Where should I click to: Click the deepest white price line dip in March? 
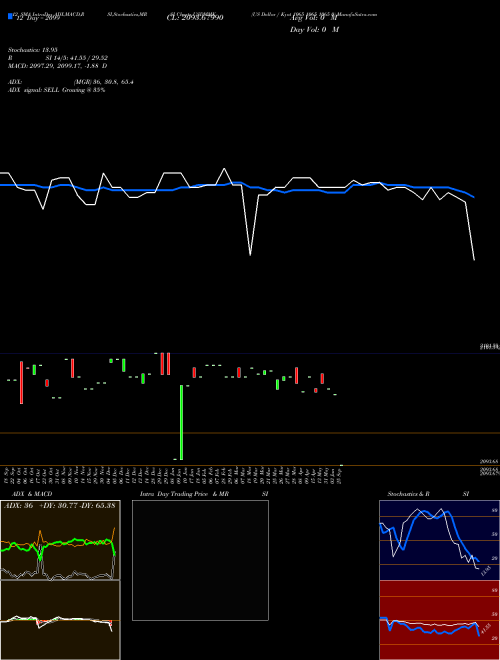[250, 255]
